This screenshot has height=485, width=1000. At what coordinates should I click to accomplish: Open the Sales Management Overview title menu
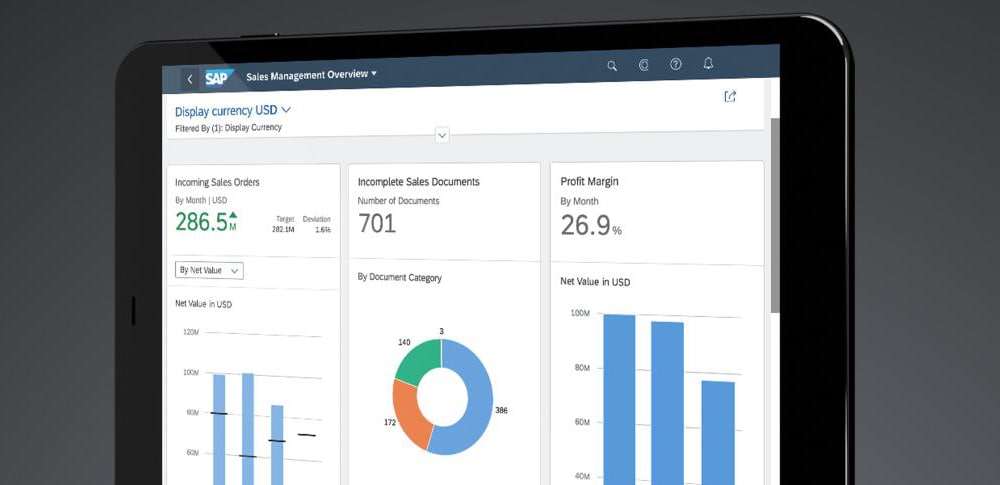(x=312, y=75)
